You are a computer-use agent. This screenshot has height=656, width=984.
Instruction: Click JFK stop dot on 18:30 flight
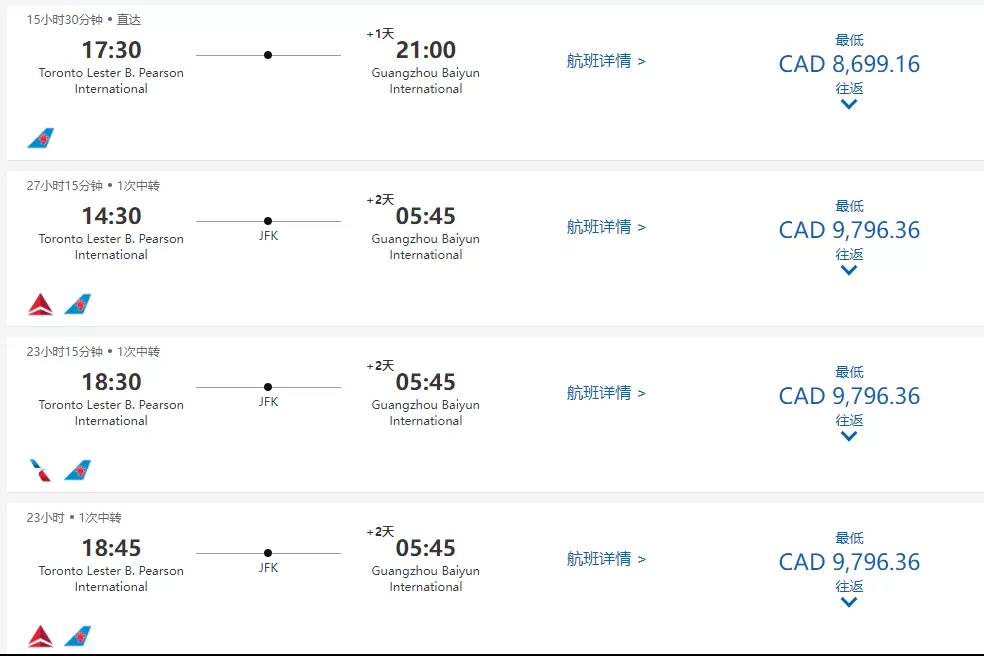pyautogui.click(x=268, y=387)
